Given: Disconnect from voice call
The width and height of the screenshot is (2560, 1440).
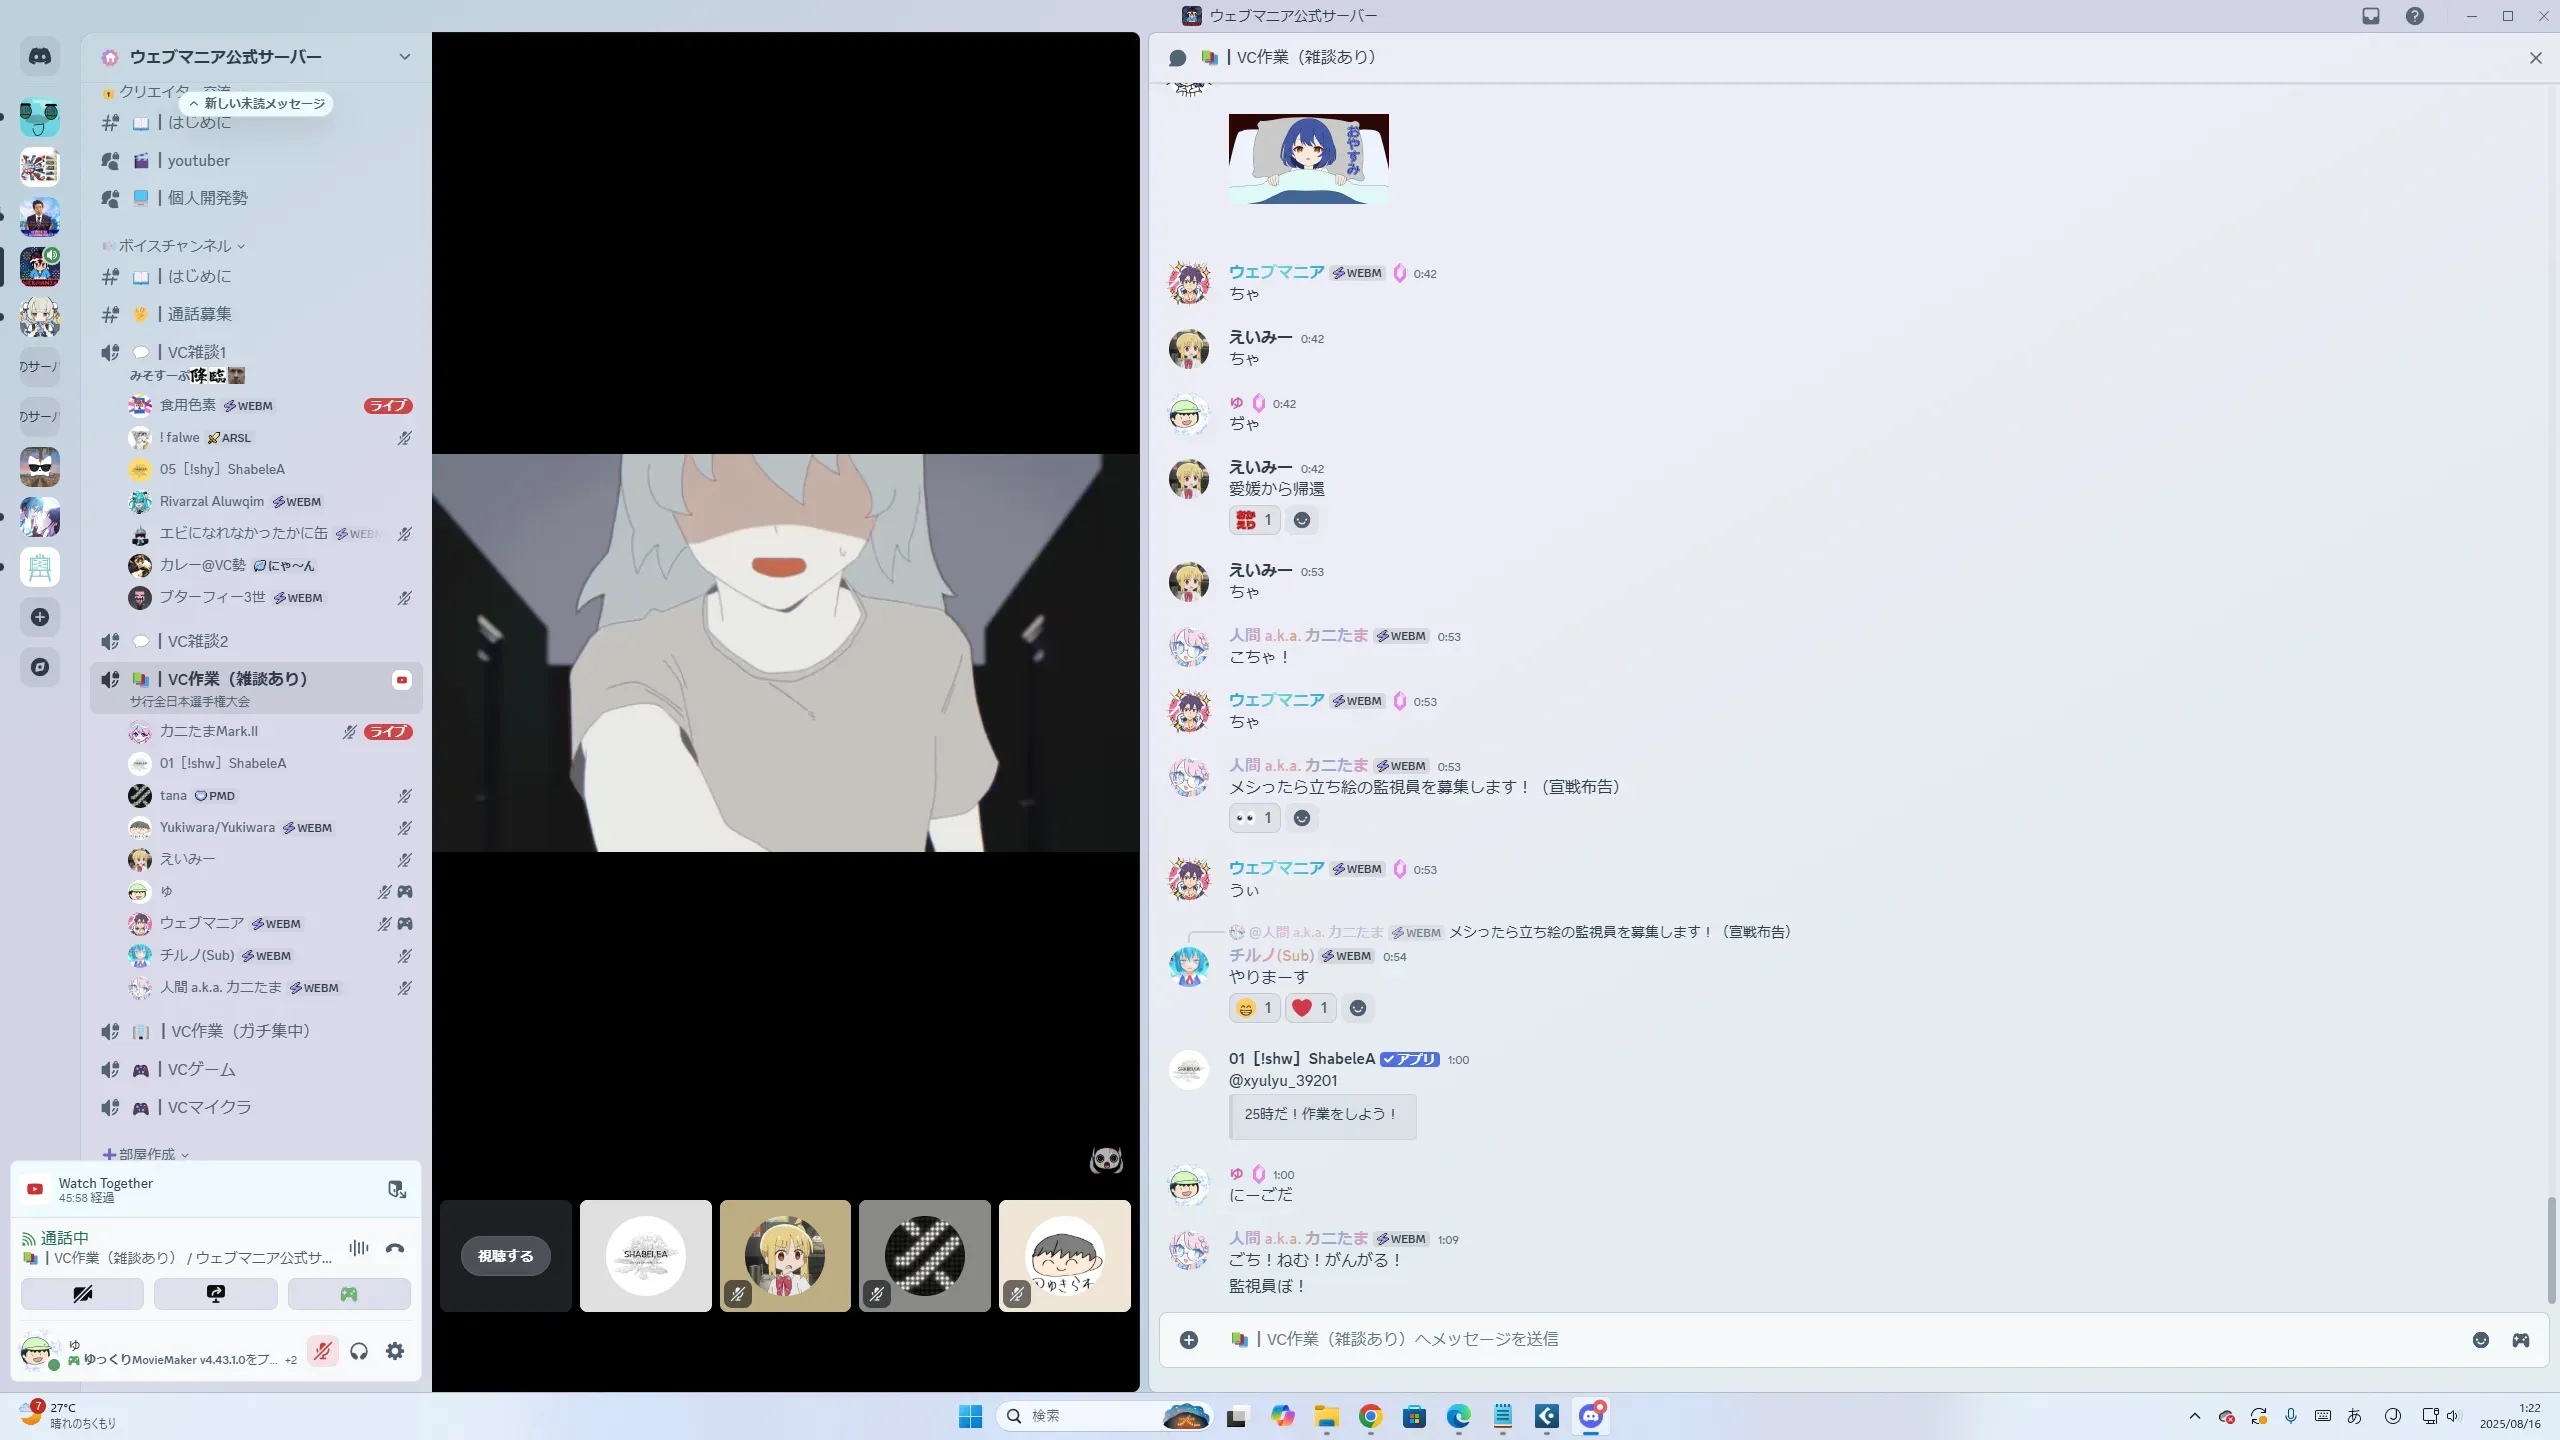Looking at the screenshot, I should [x=395, y=1248].
